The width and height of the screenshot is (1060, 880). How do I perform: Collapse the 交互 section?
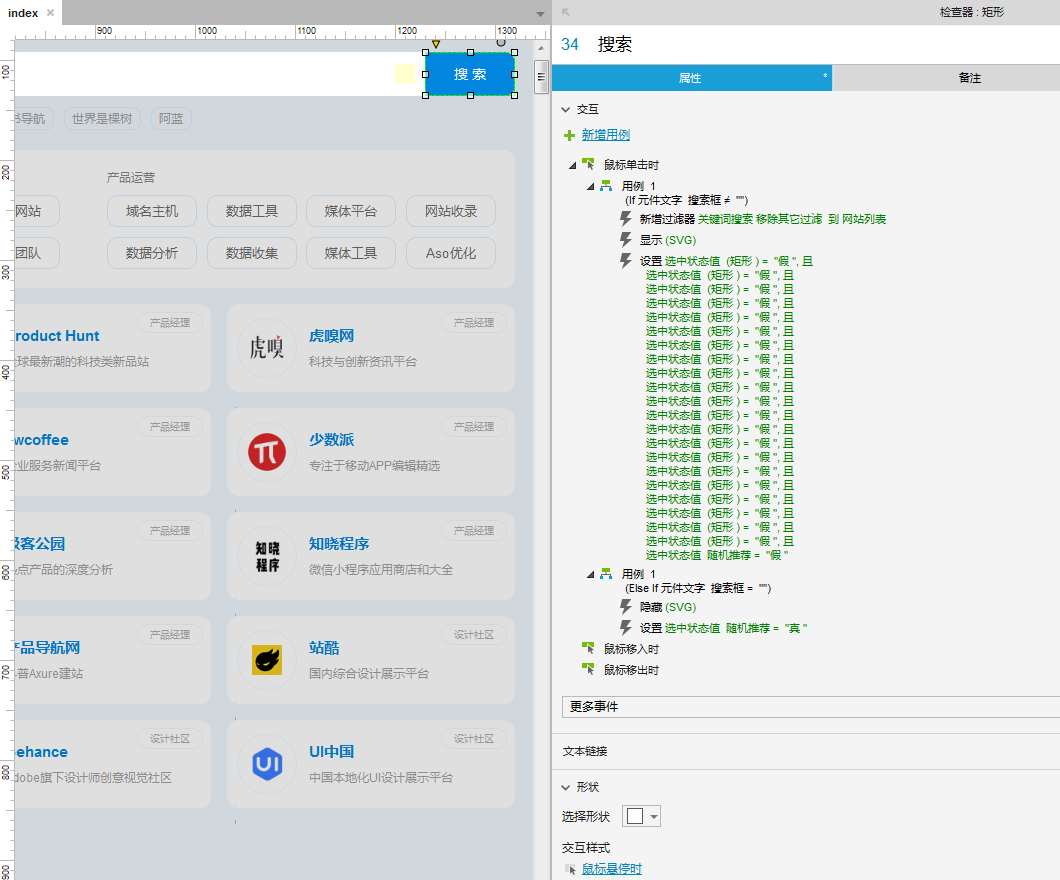click(566, 109)
